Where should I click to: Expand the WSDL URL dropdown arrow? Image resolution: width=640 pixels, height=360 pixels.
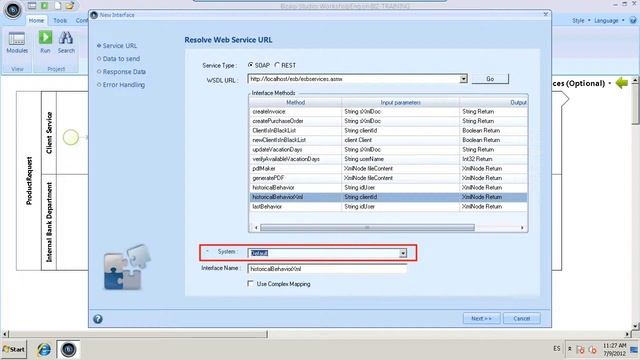pos(463,79)
